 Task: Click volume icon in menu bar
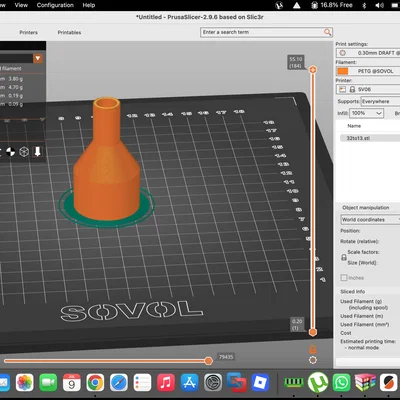(379, 5)
